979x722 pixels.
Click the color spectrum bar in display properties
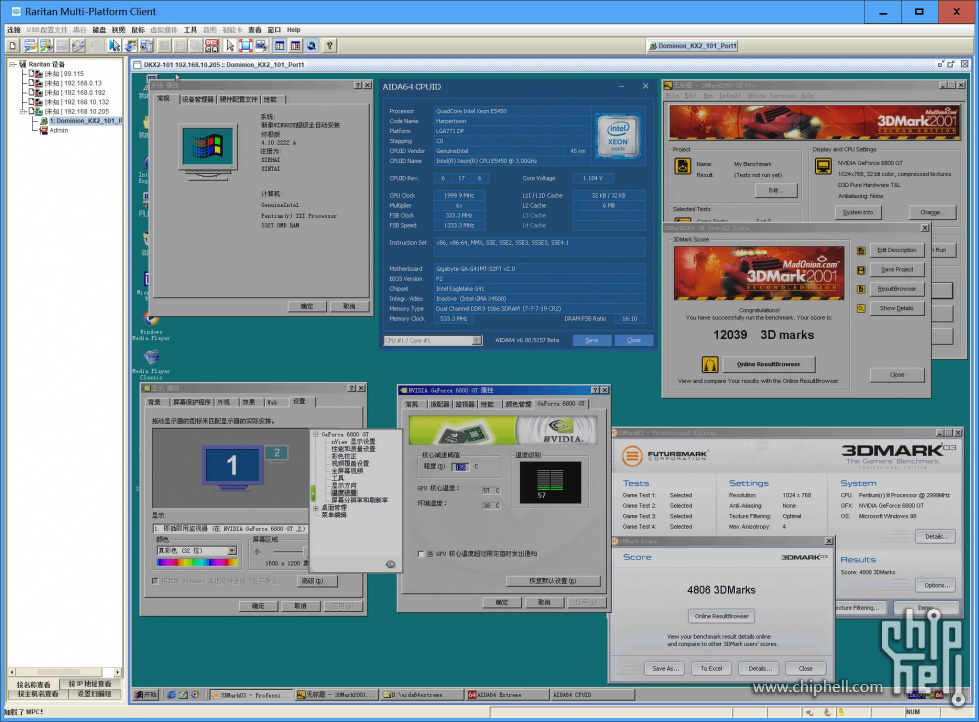[x=197, y=562]
